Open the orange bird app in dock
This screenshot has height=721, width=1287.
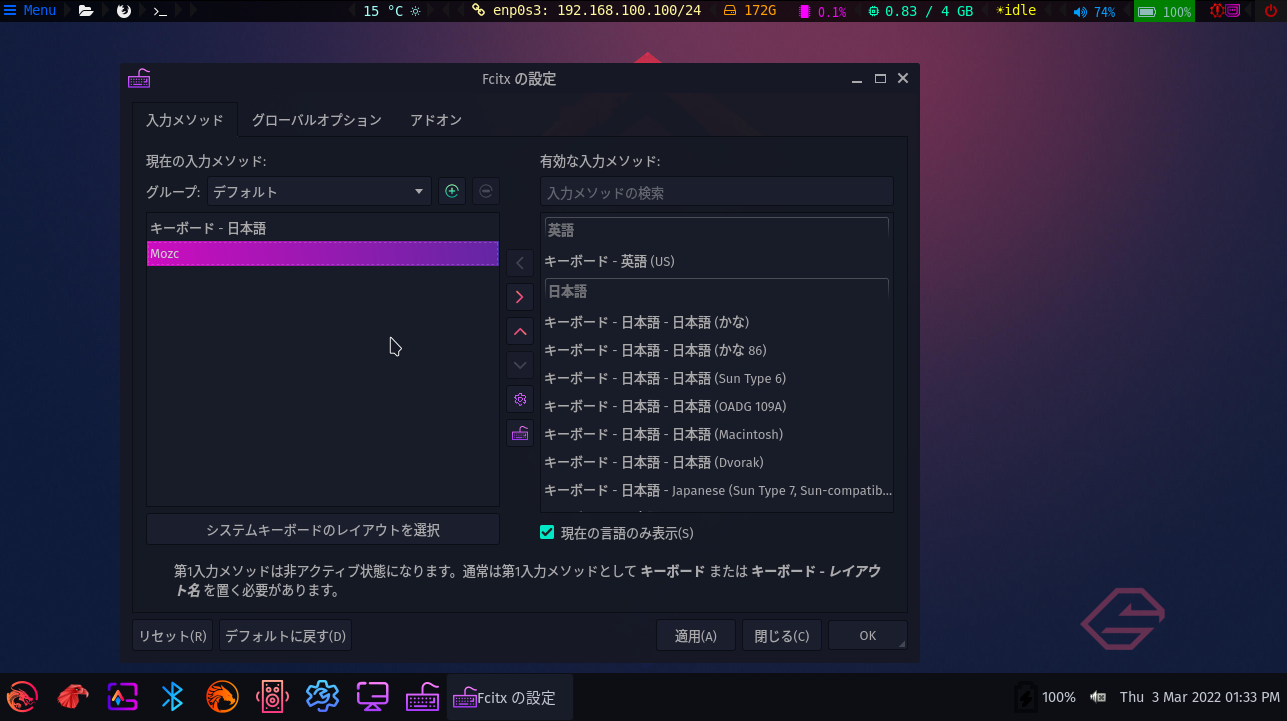pos(222,696)
